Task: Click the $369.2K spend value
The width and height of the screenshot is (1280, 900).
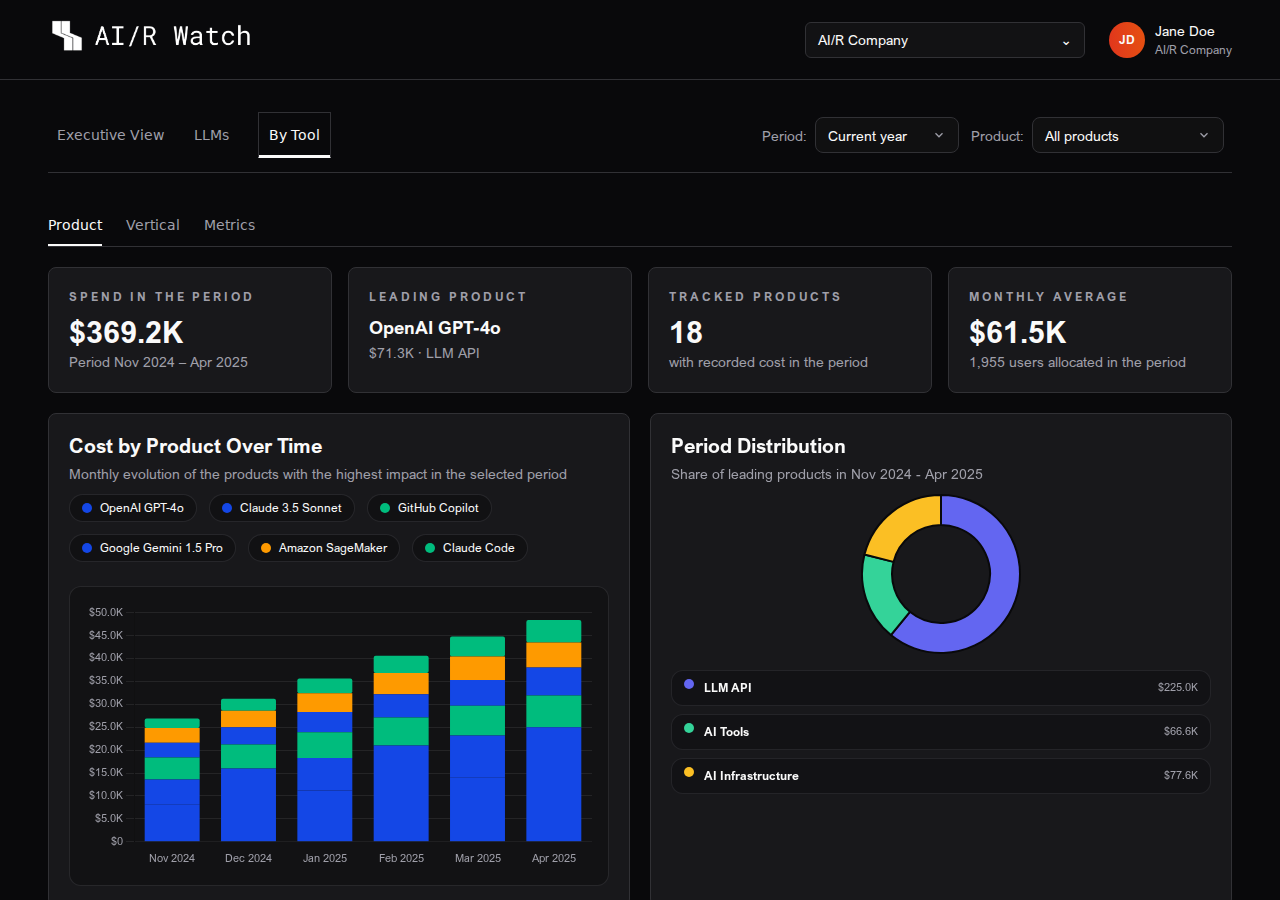Action: [x=126, y=332]
